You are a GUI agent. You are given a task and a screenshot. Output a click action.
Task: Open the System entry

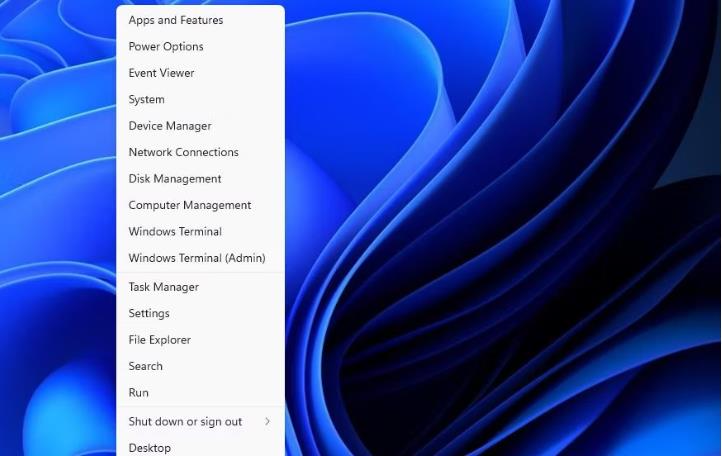tap(201, 99)
